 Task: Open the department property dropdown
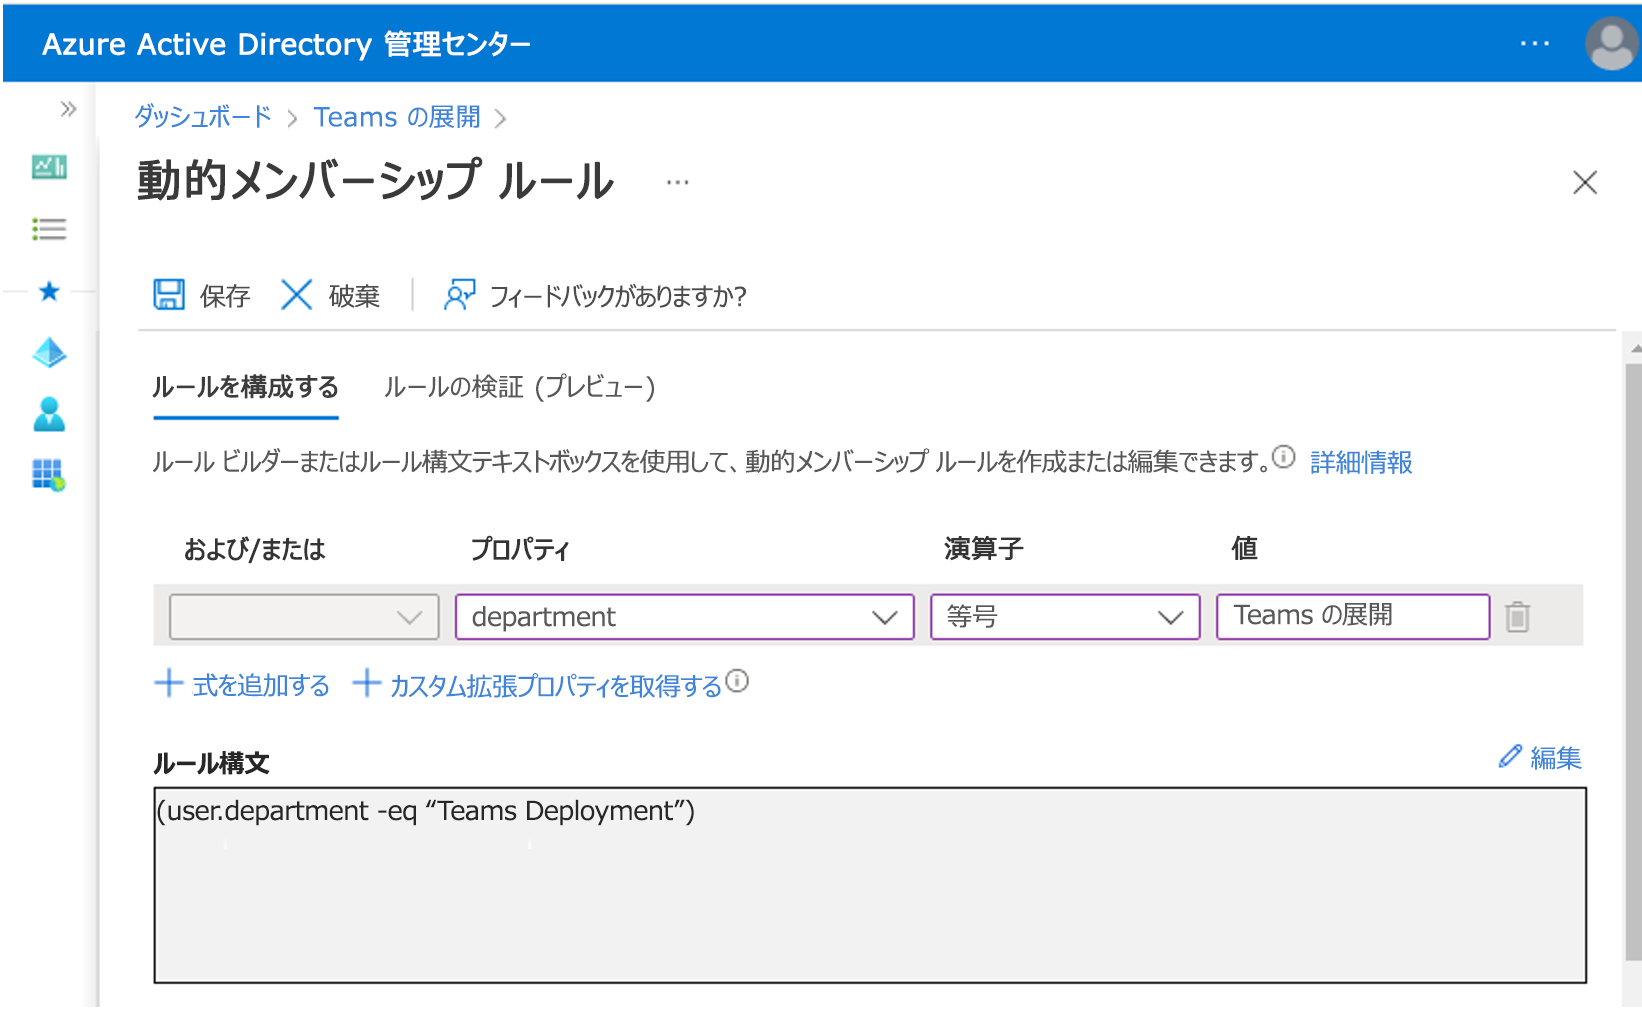(x=685, y=617)
